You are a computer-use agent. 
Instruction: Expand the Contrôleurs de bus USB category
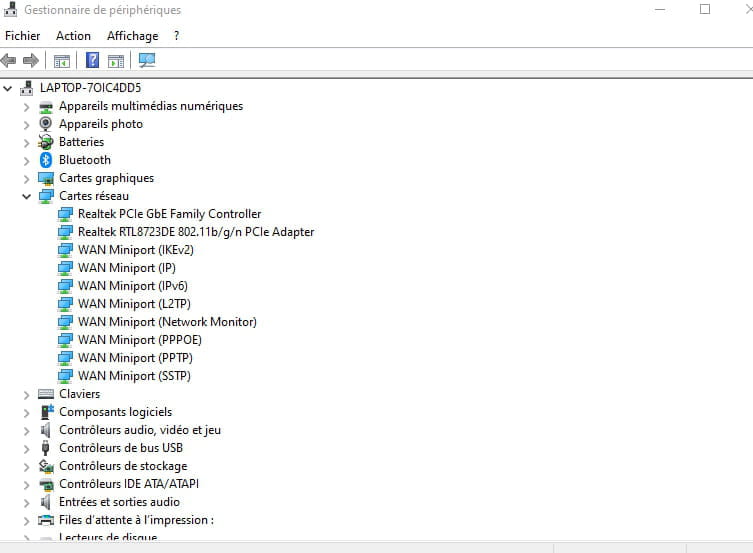click(x=27, y=448)
